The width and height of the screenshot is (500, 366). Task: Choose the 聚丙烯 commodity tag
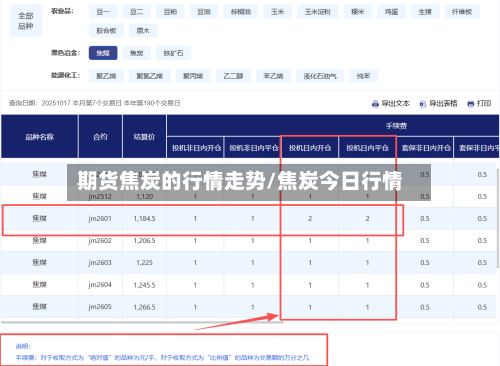coord(193,76)
